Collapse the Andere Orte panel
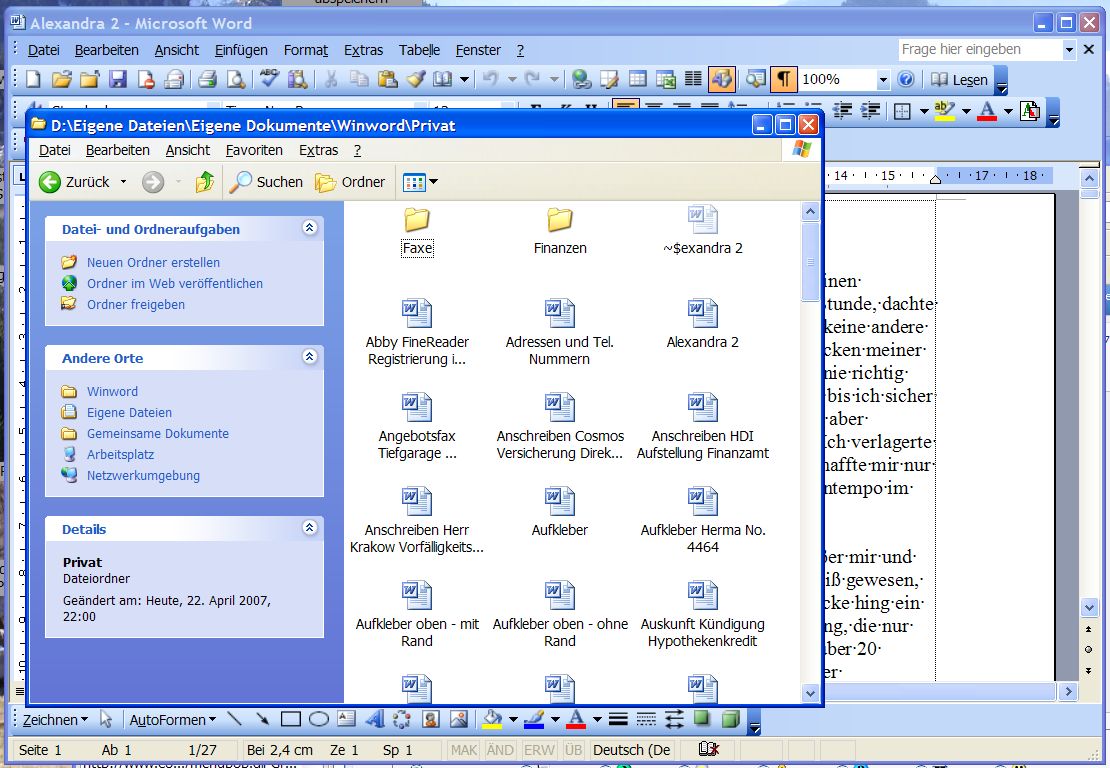 [309, 356]
